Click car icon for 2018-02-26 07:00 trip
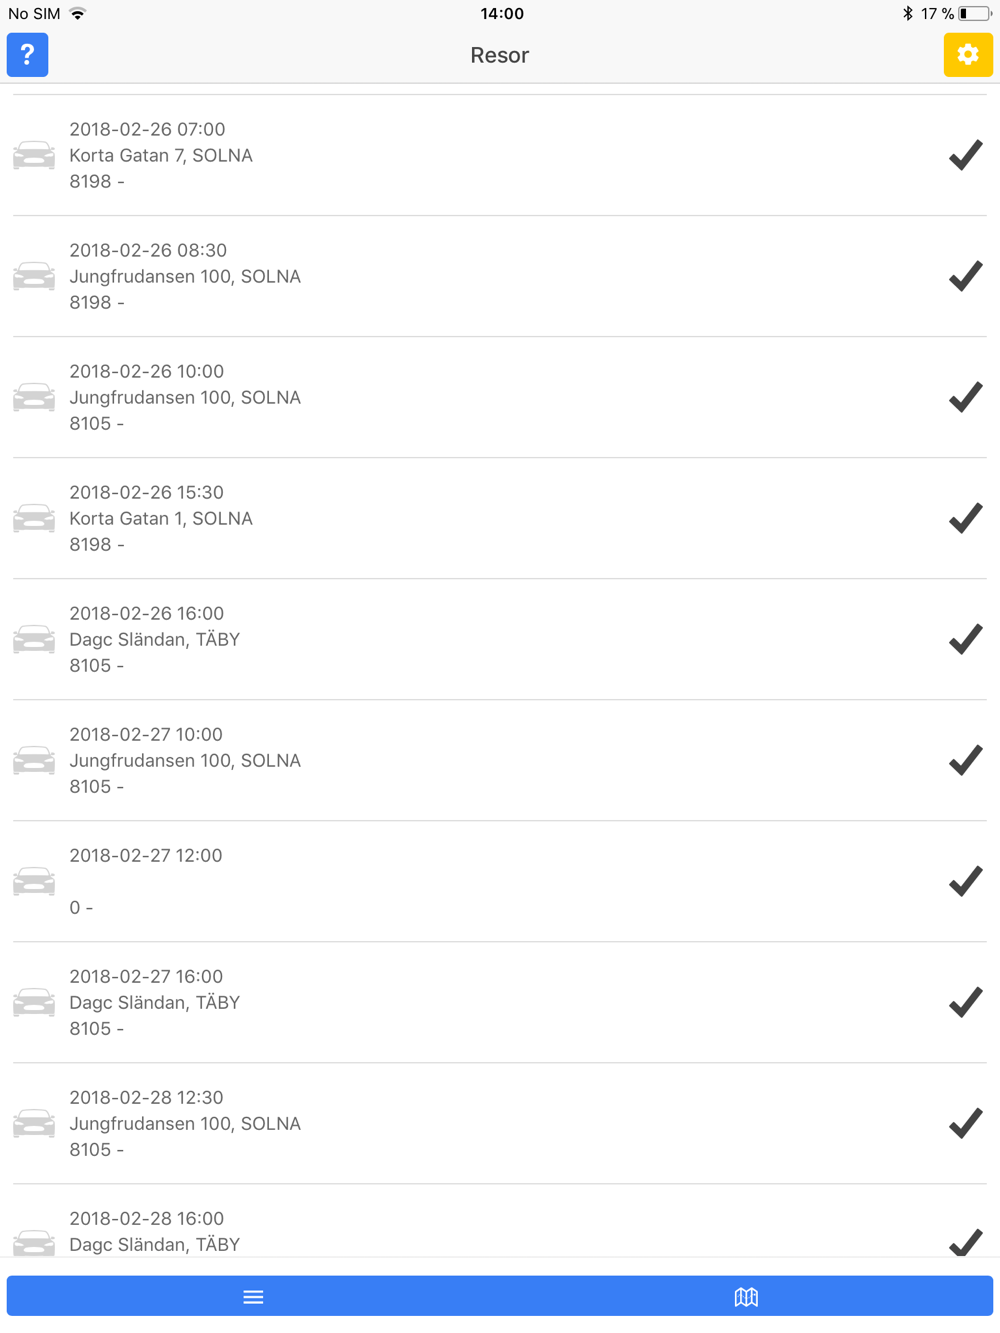Viewport: 1000px width, 1333px height. coord(34,155)
